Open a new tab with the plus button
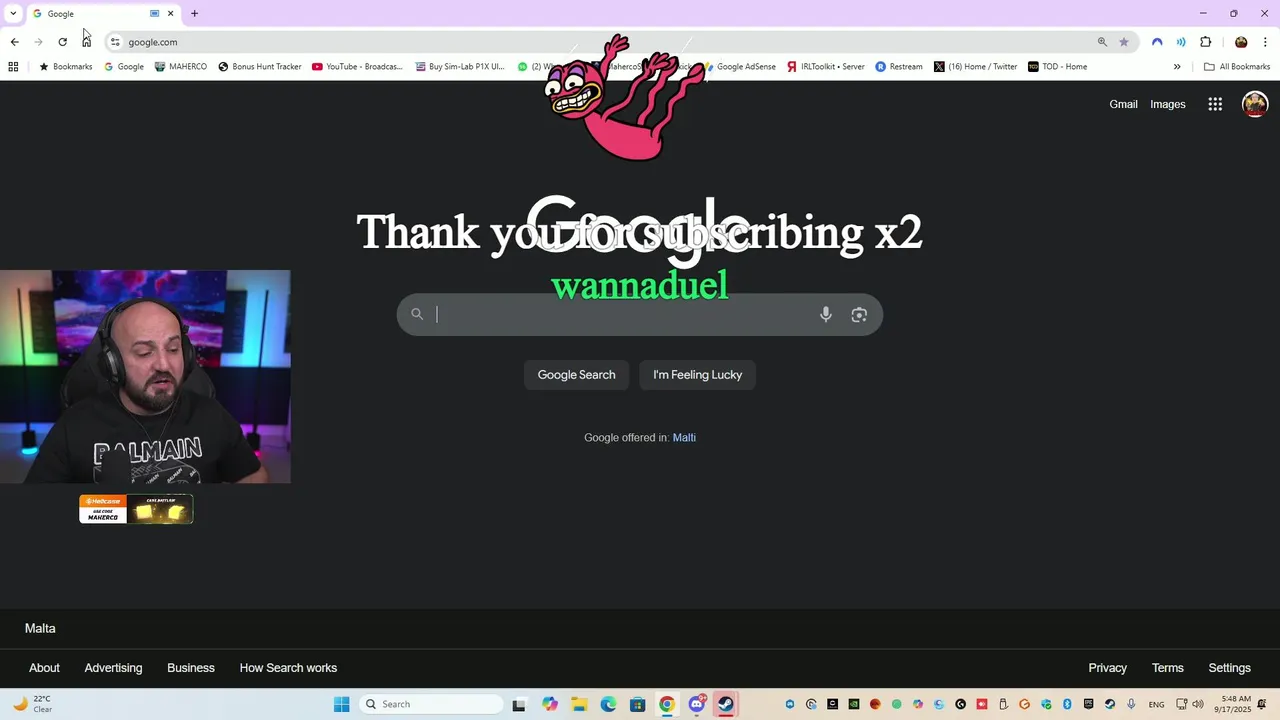Screen dimensions: 1280x720 (x=194, y=14)
